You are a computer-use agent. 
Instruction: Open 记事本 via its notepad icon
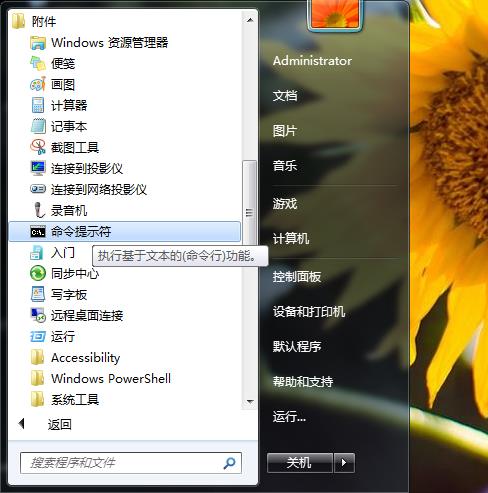(38, 126)
